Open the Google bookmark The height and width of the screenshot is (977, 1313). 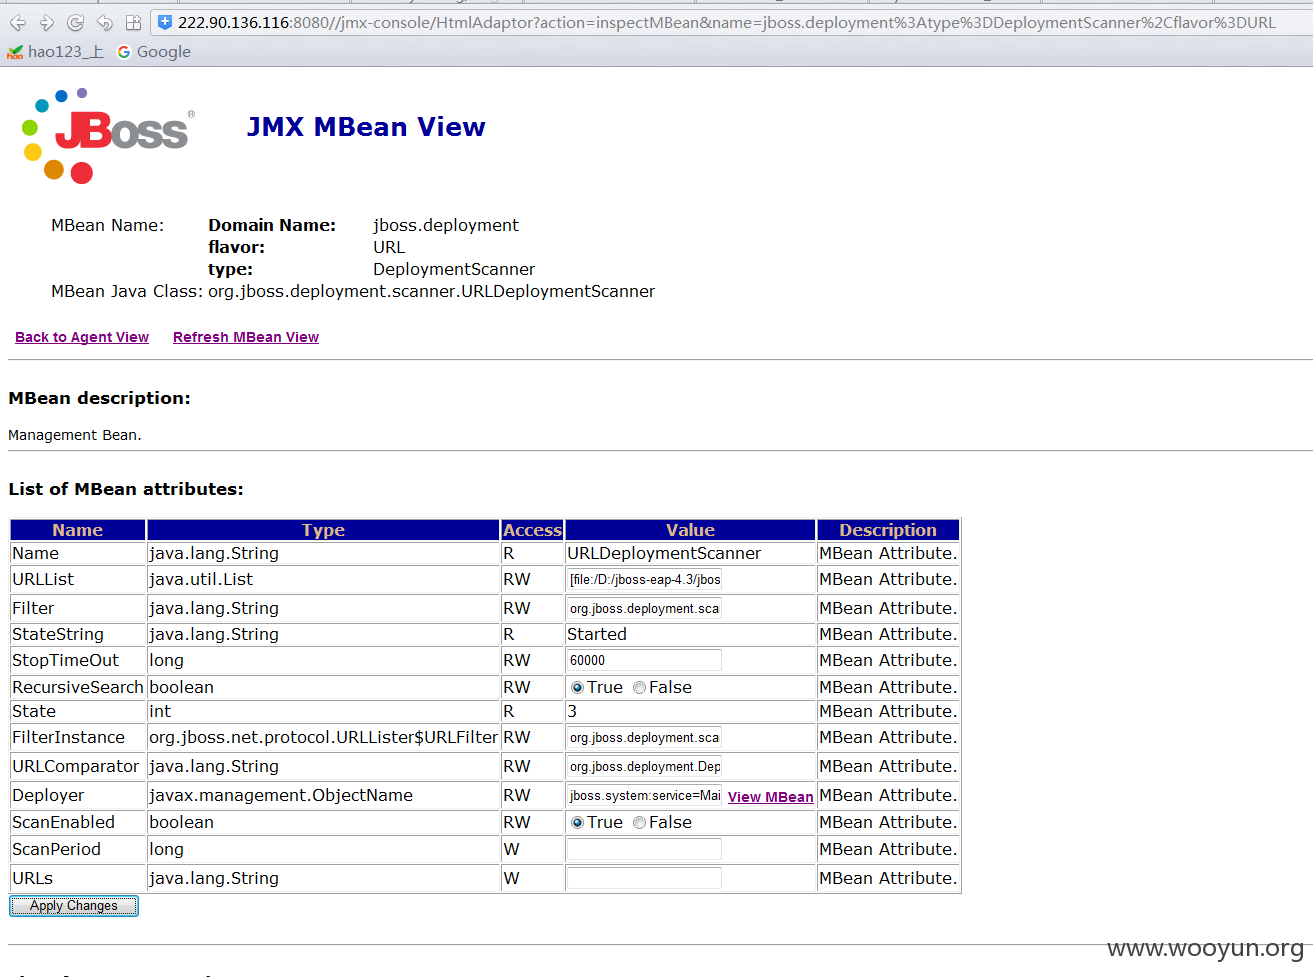(154, 52)
